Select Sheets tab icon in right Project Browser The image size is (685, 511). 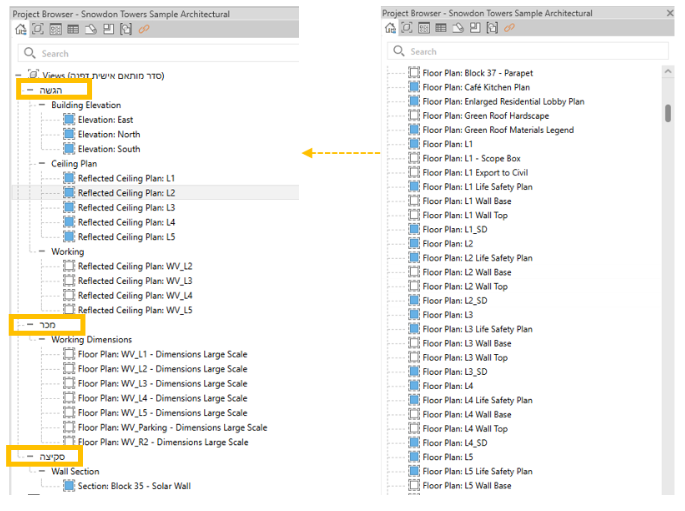(458, 28)
